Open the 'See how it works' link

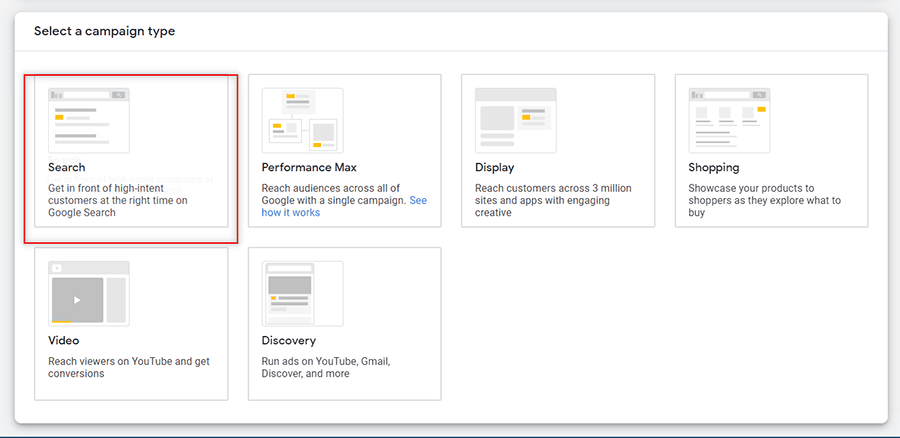[x=344, y=207]
